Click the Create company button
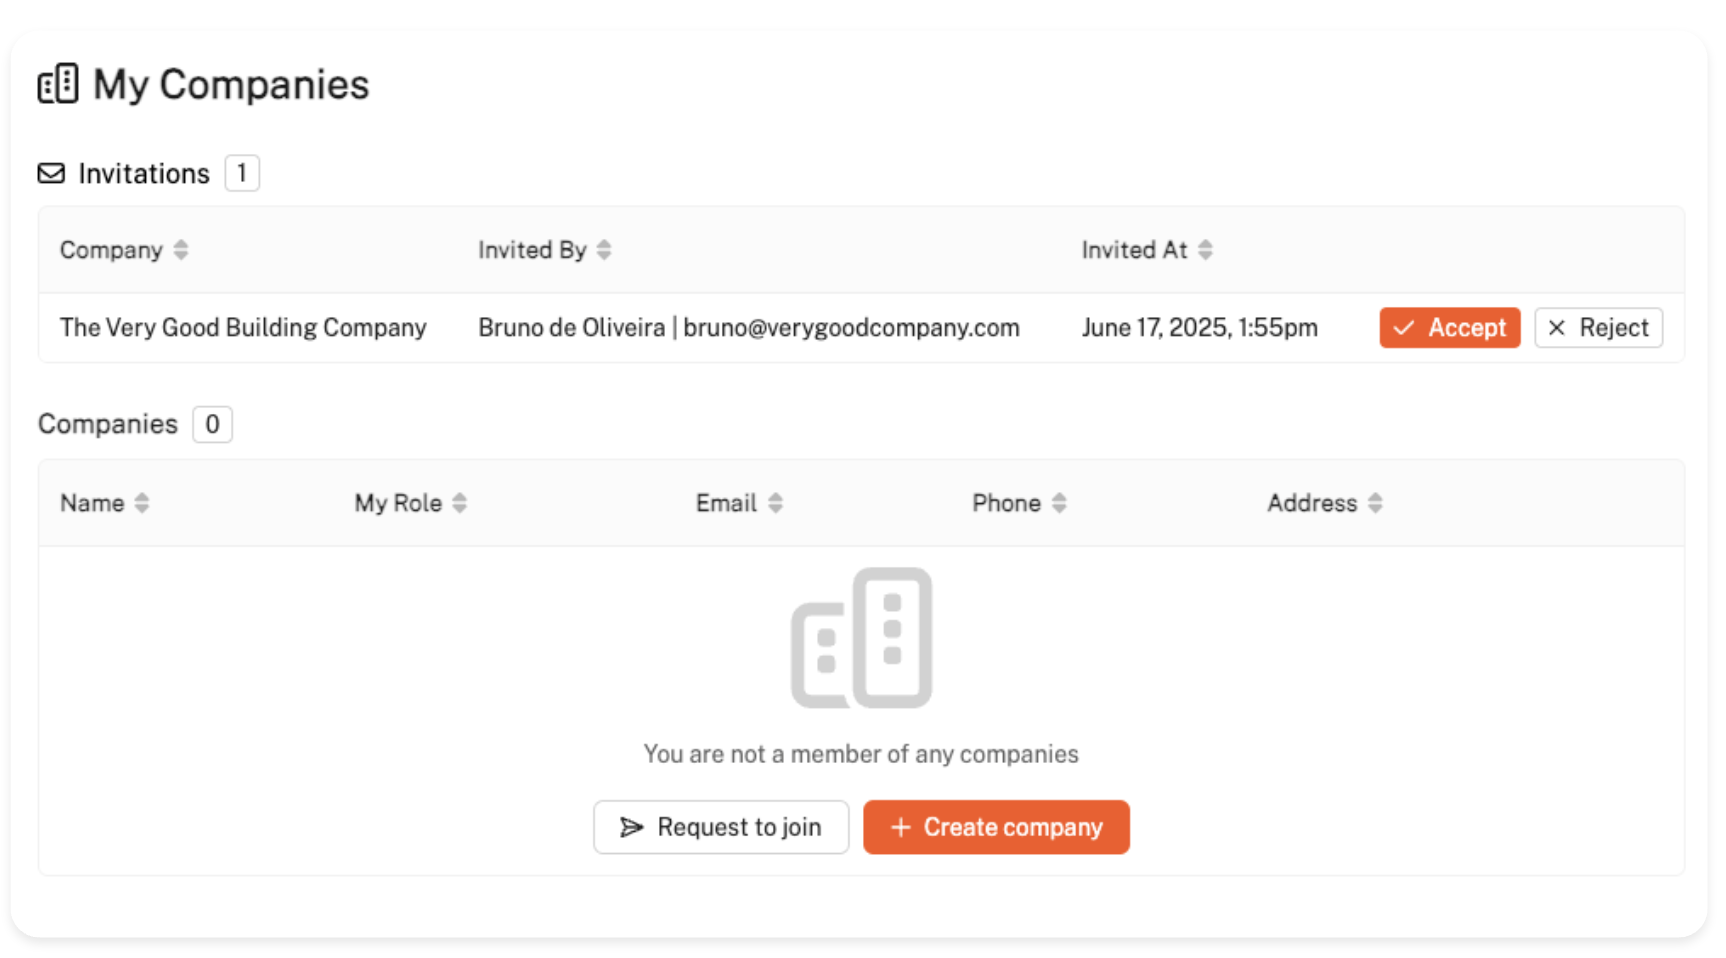The height and width of the screenshot is (958, 1726). coord(996,827)
